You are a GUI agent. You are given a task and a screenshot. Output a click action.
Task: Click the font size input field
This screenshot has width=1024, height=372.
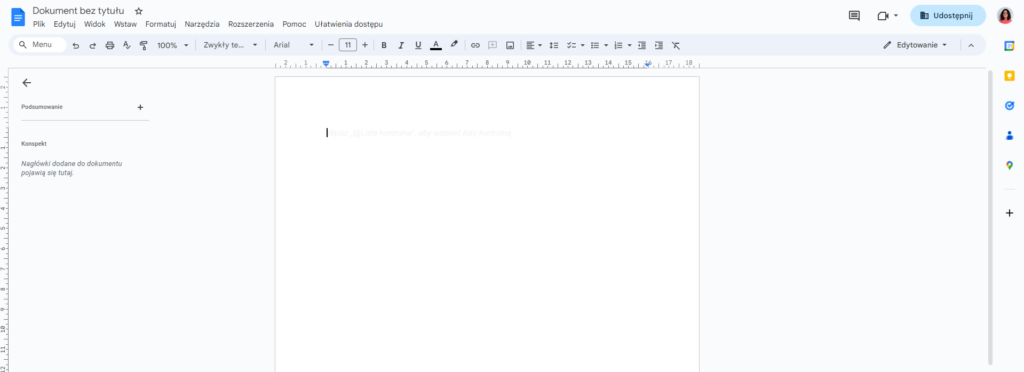[x=347, y=45]
